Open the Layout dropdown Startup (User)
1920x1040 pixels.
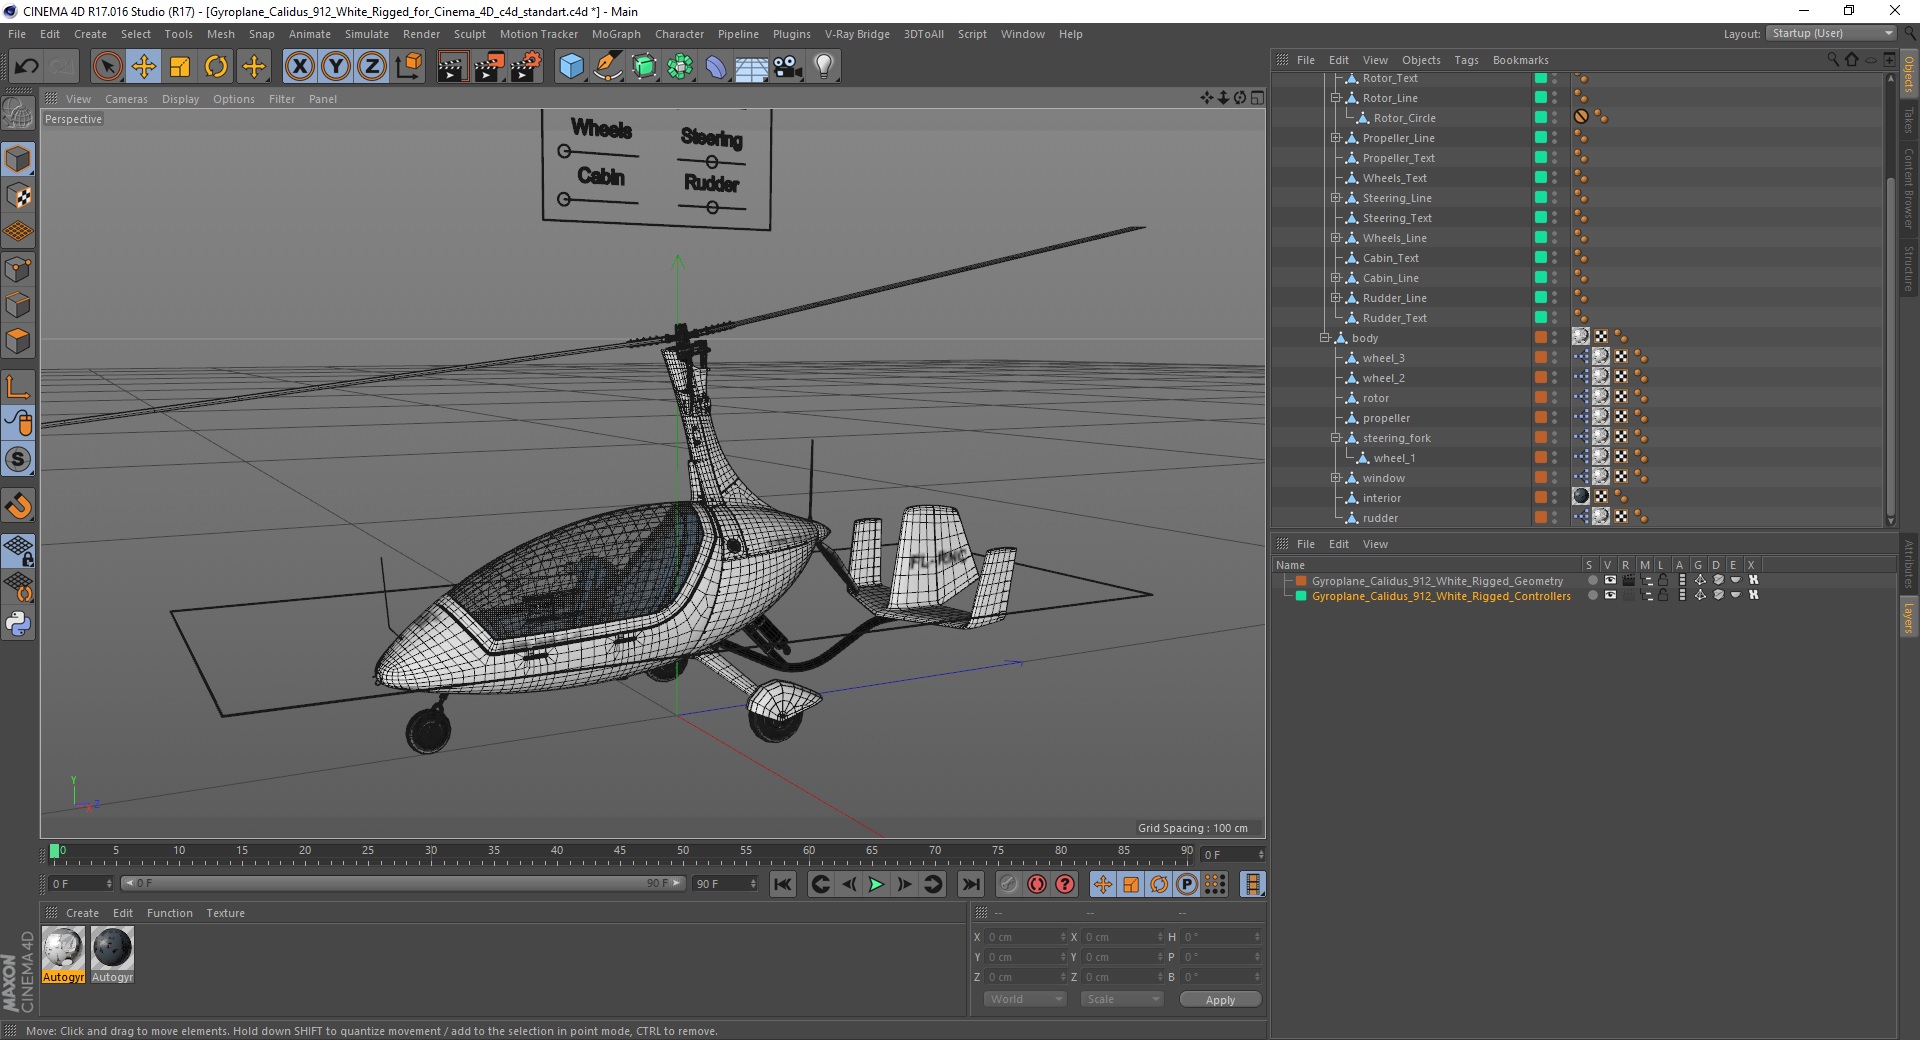1830,33
